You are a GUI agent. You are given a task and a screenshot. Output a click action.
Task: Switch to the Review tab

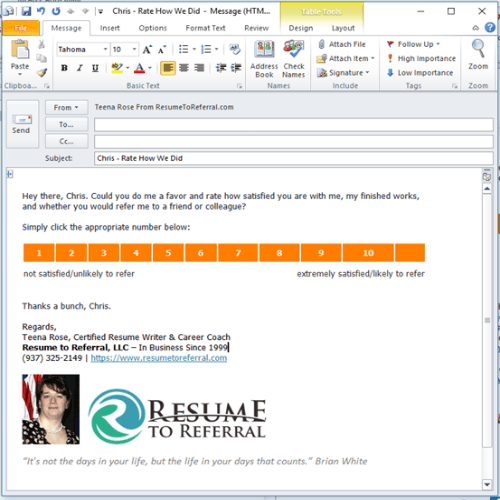coord(256,28)
